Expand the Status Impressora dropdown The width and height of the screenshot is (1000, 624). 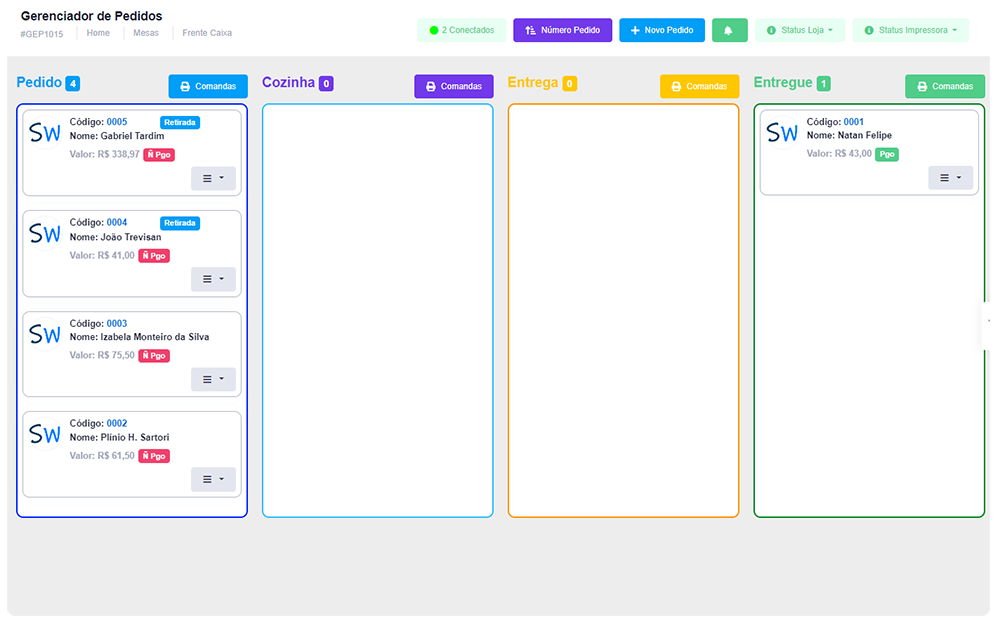coord(910,30)
